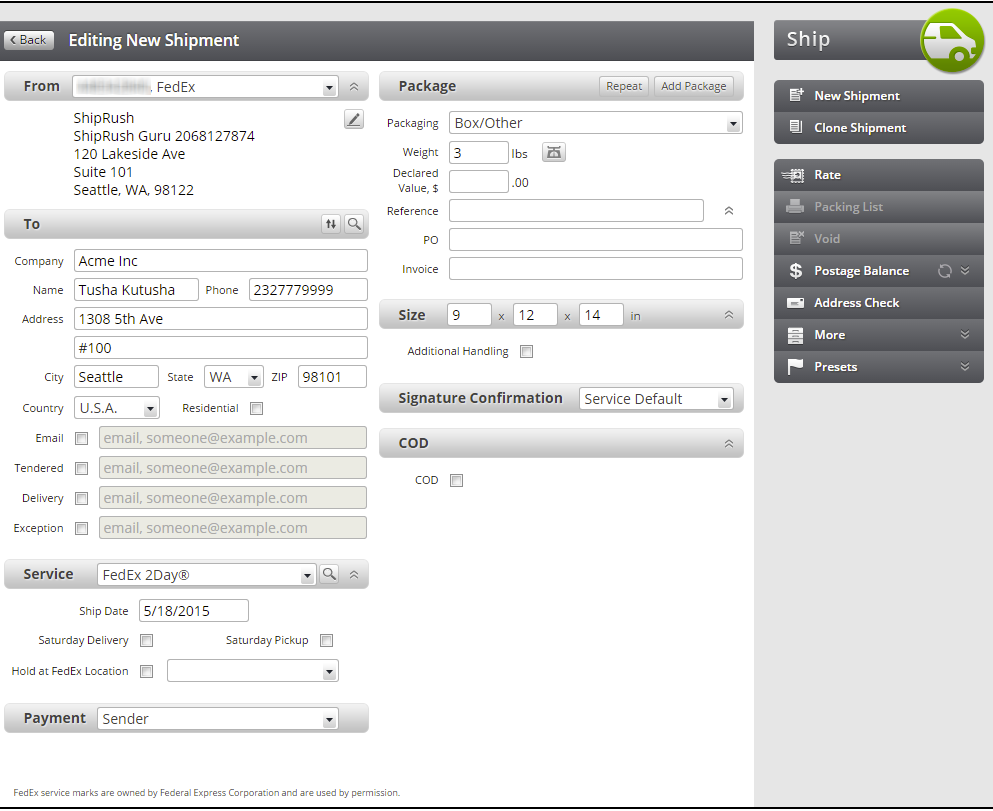Enable the Exception notification checkbox
Screen dimensions: 993x811
[82, 528]
